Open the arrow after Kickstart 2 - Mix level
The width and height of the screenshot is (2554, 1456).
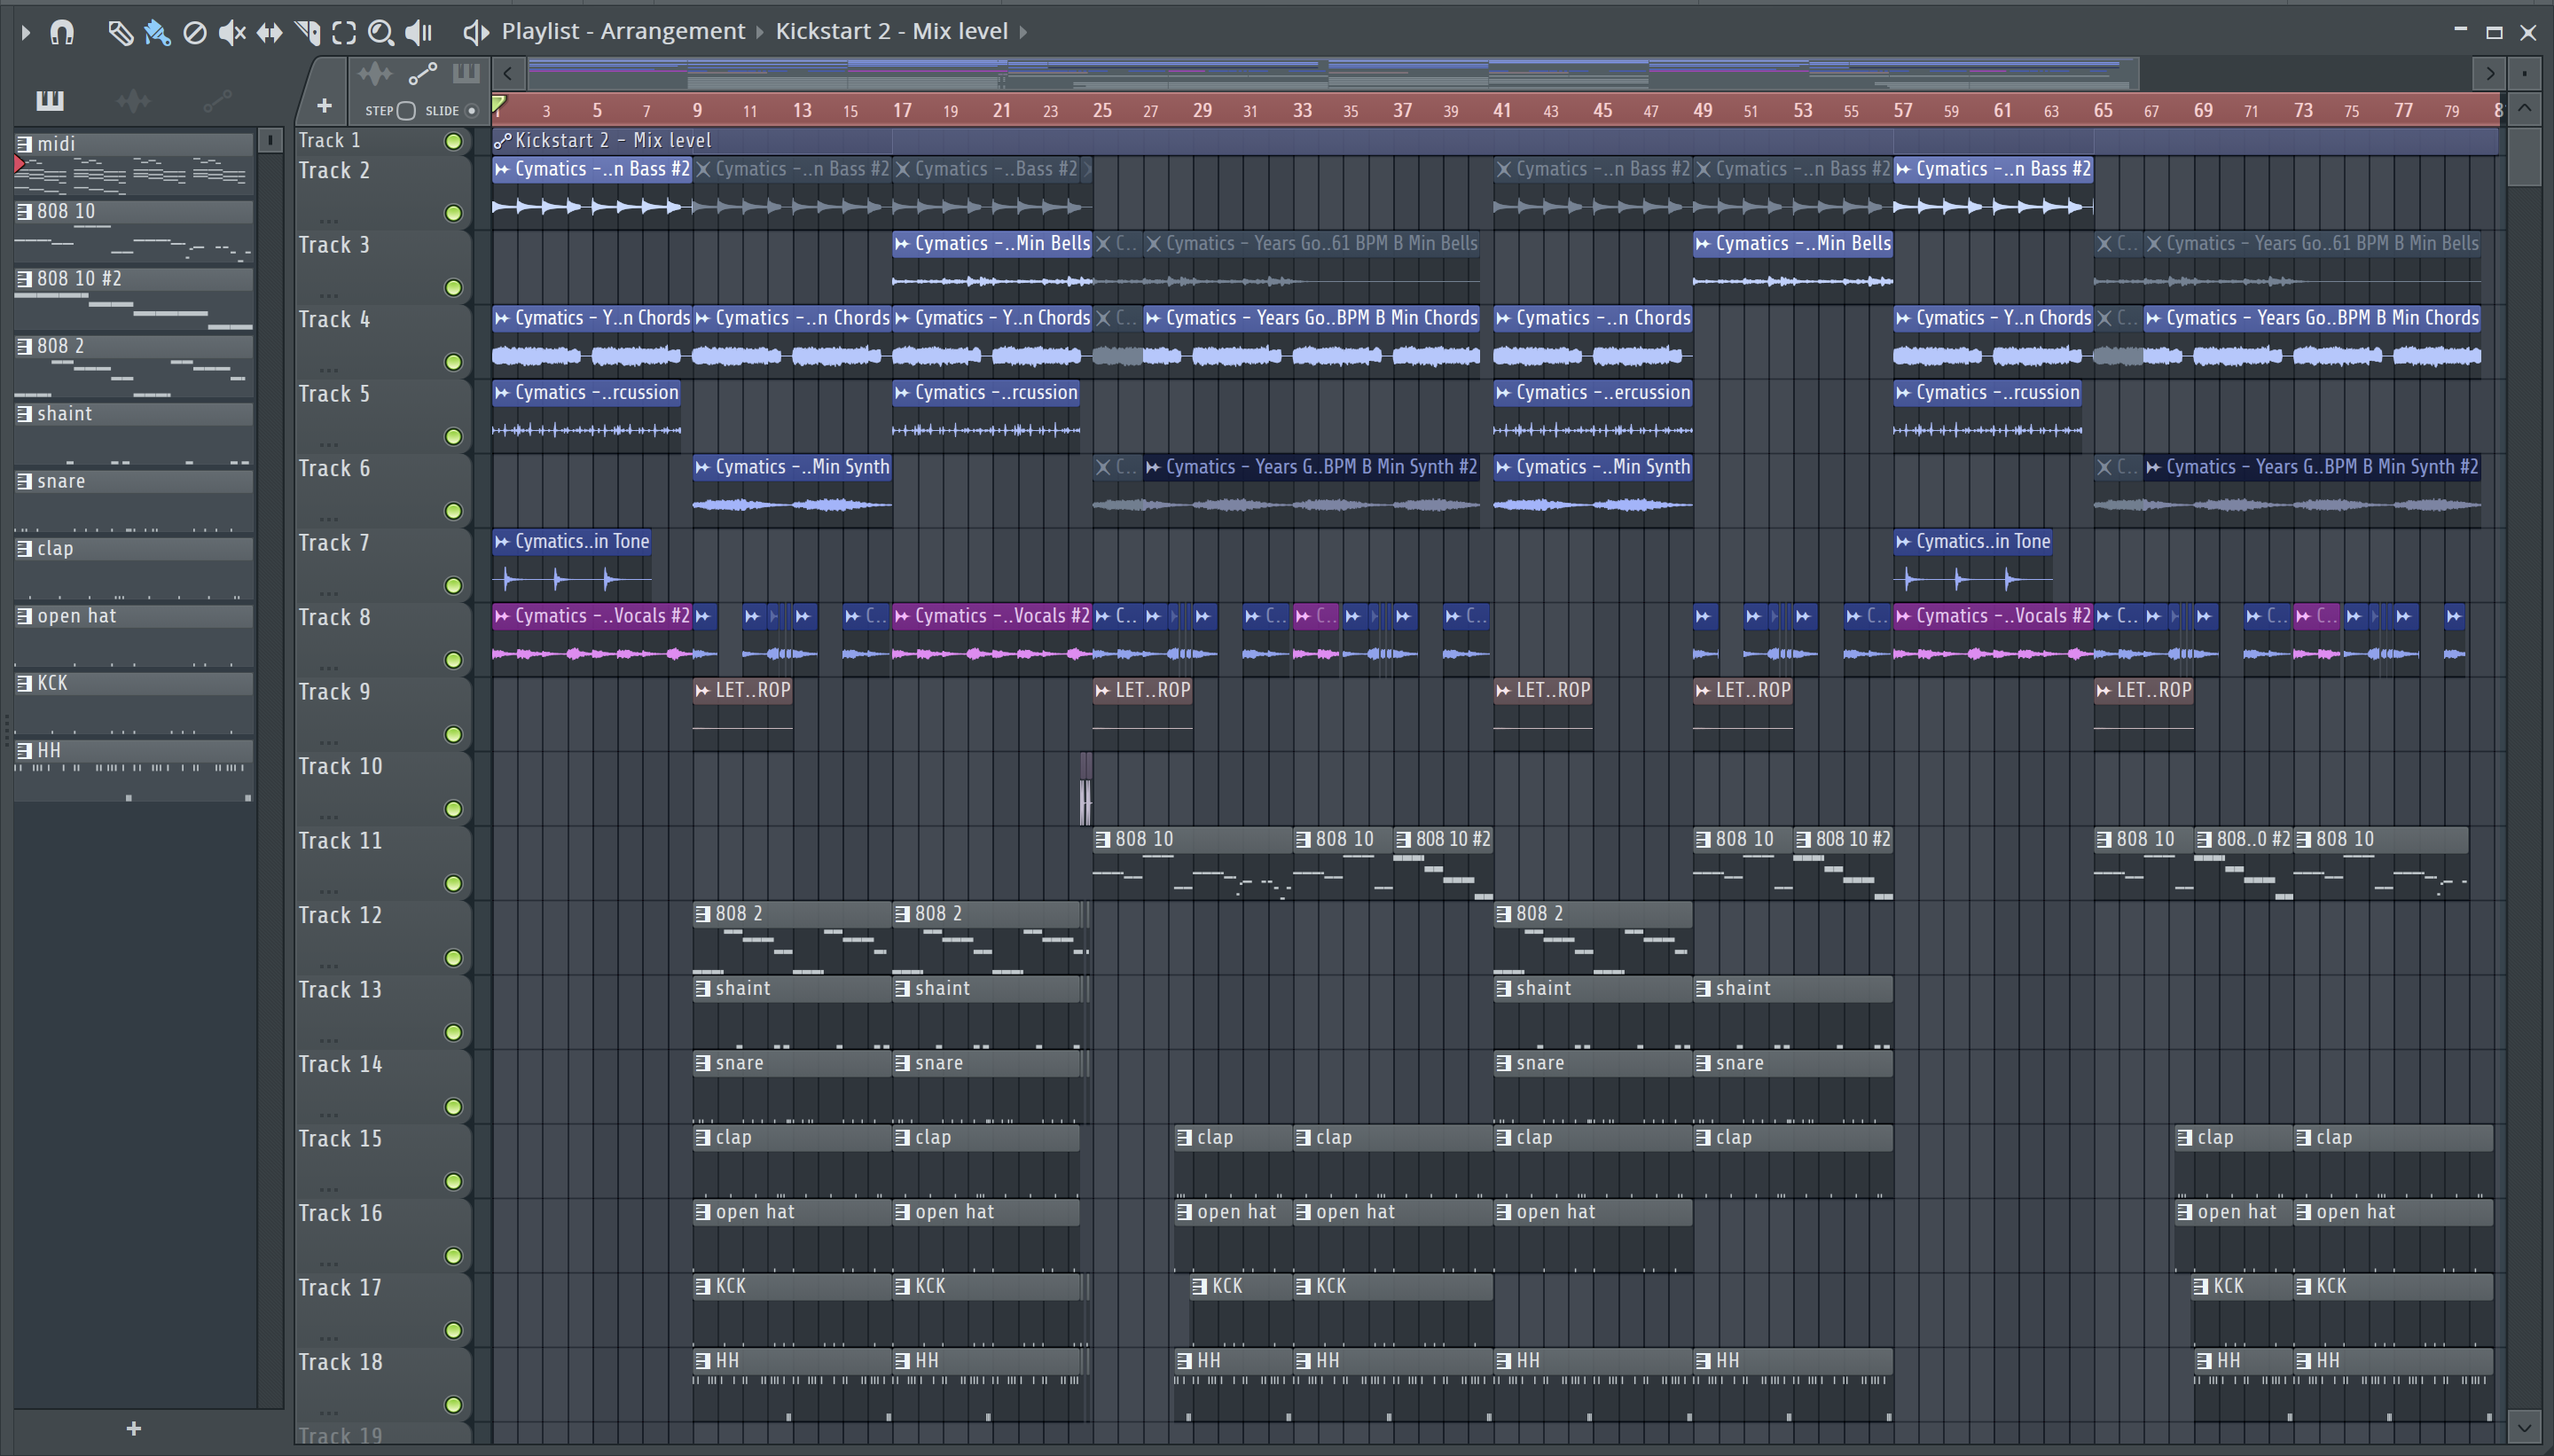pyautogui.click(x=1023, y=32)
